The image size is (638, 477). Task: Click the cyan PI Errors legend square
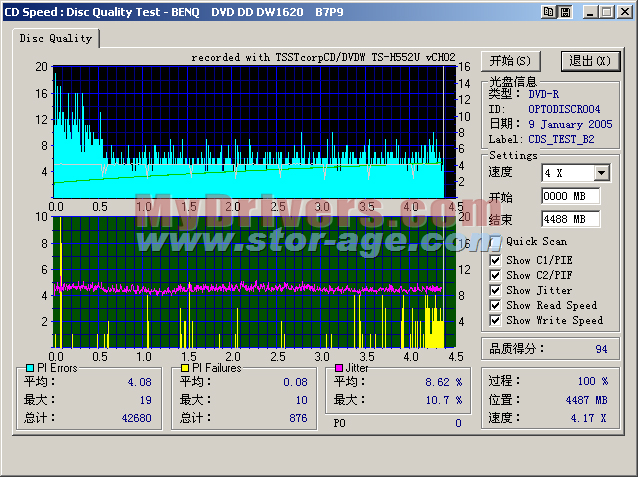coord(29,368)
